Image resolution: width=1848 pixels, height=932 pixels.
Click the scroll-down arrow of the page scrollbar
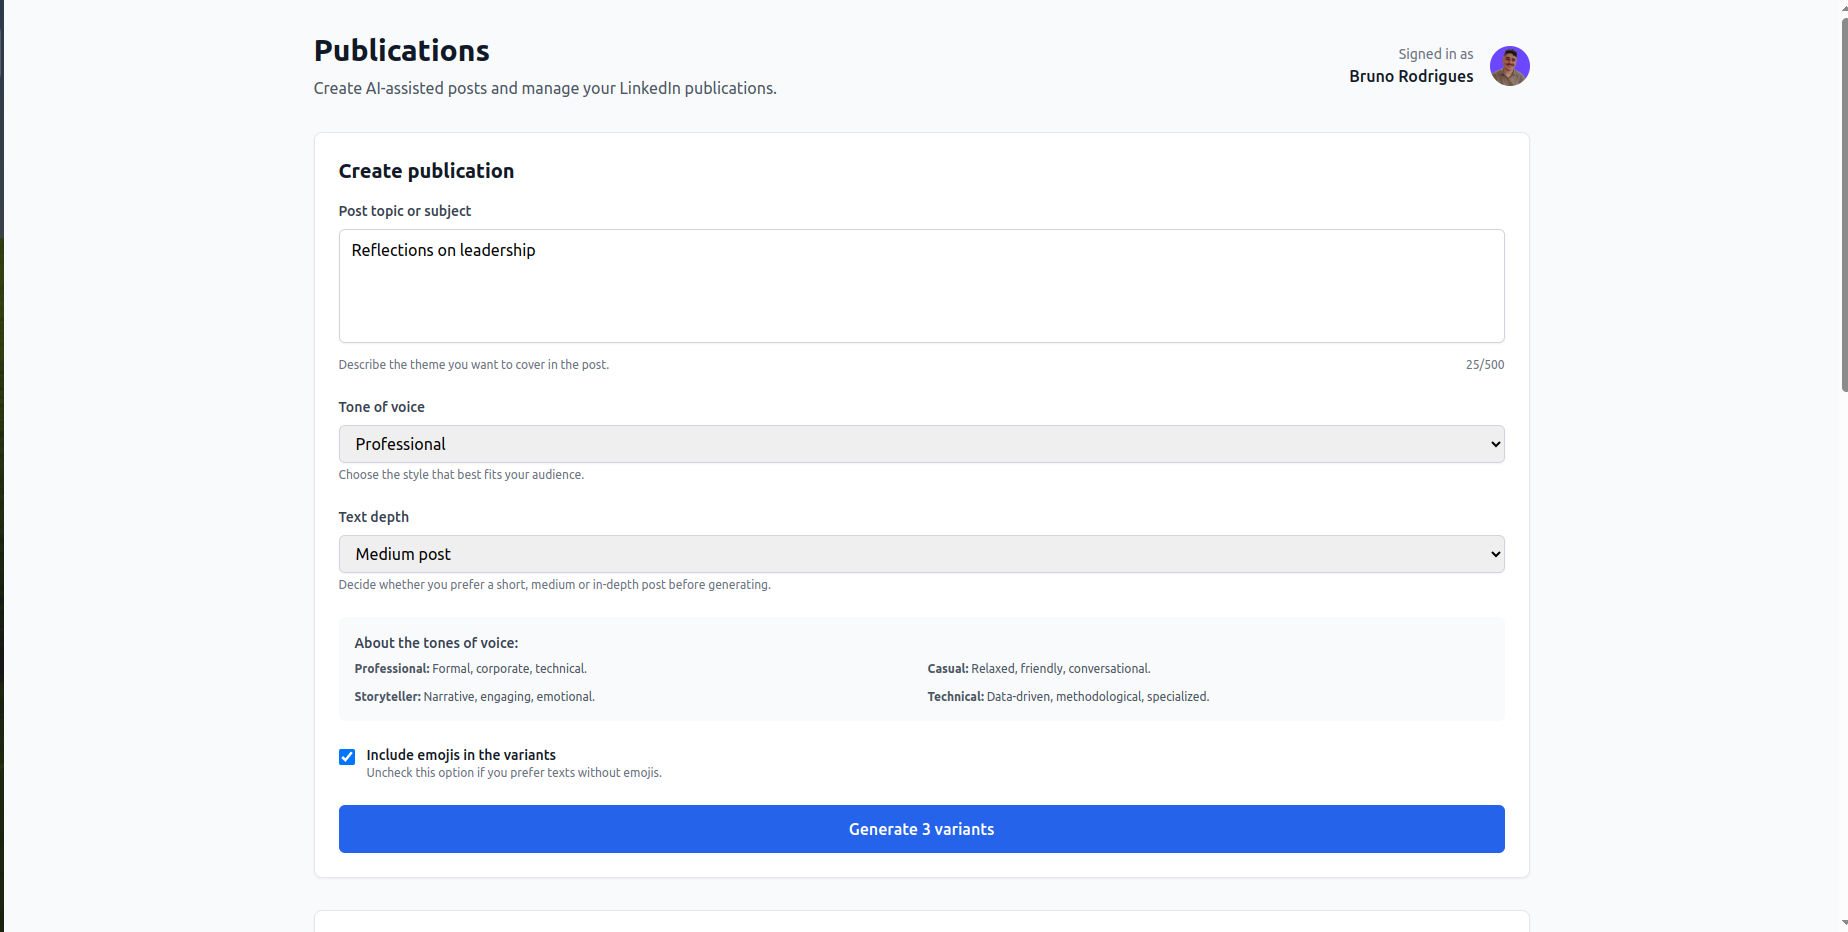[1843, 923]
